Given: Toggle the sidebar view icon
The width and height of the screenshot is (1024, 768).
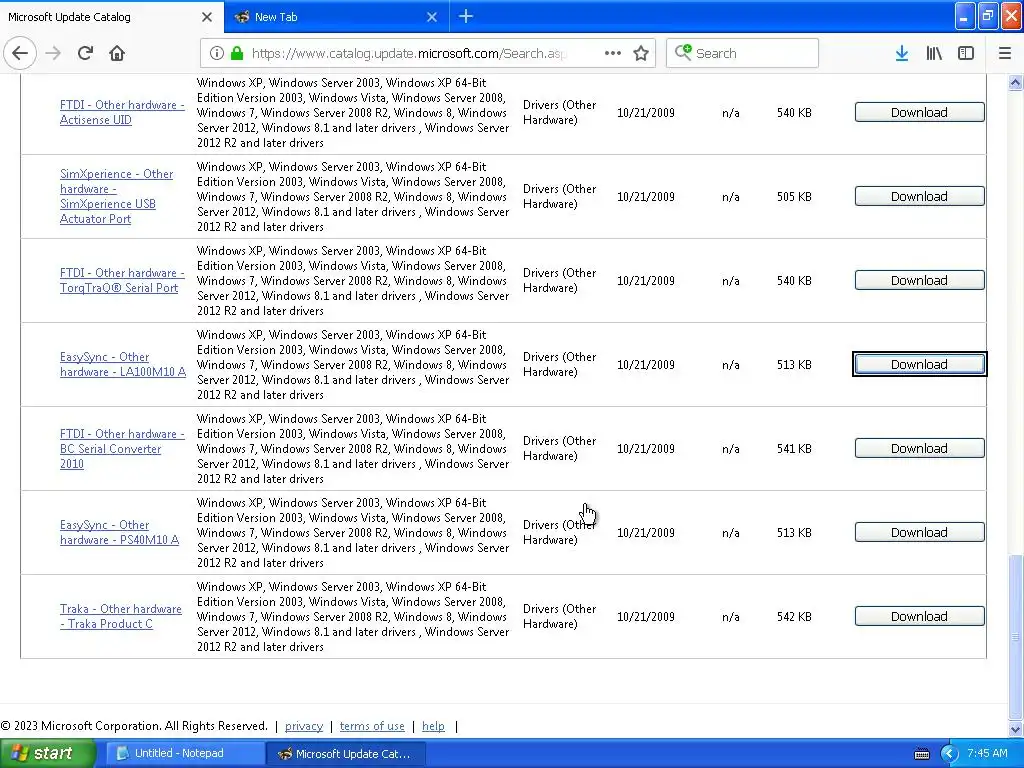Looking at the screenshot, I should (966, 53).
